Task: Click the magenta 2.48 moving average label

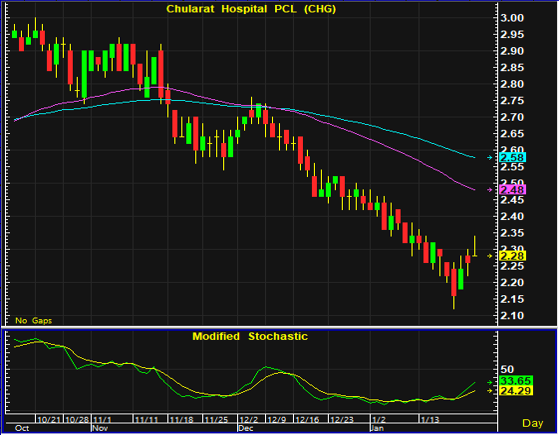Action: (x=512, y=190)
